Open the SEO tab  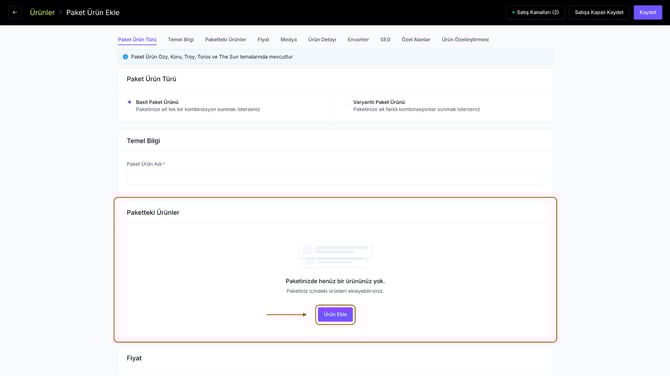(385, 39)
